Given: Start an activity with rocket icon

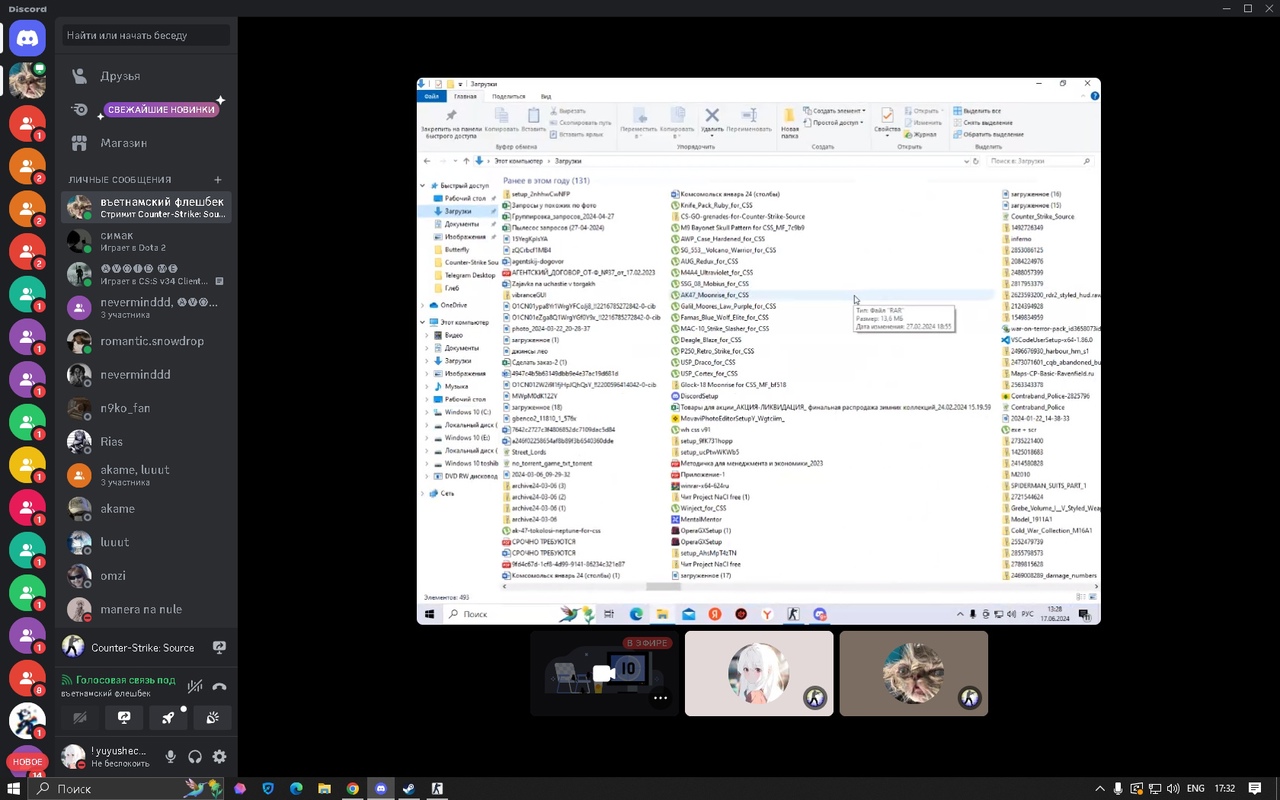Looking at the screenshot, I should point(168,718).
